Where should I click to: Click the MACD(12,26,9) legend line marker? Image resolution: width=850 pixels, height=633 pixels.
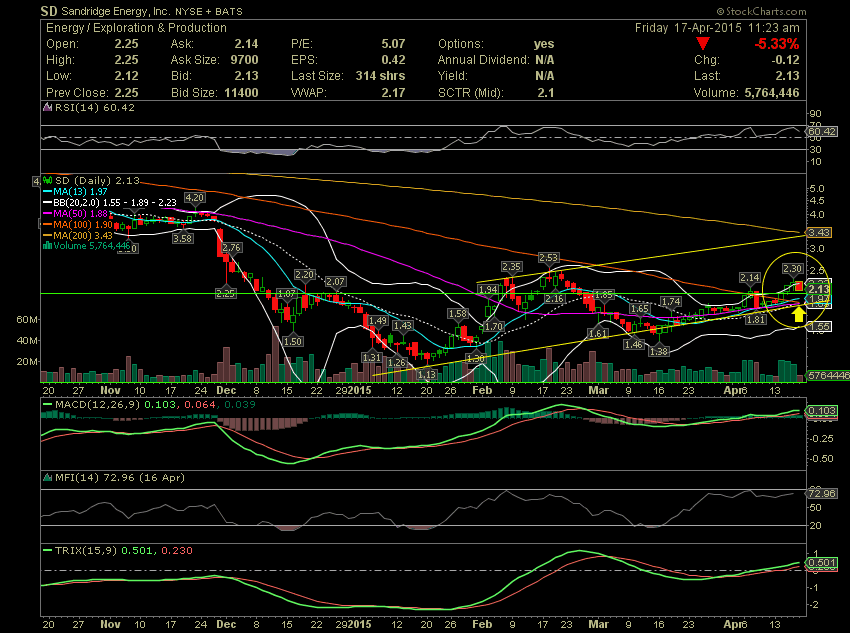47,404
